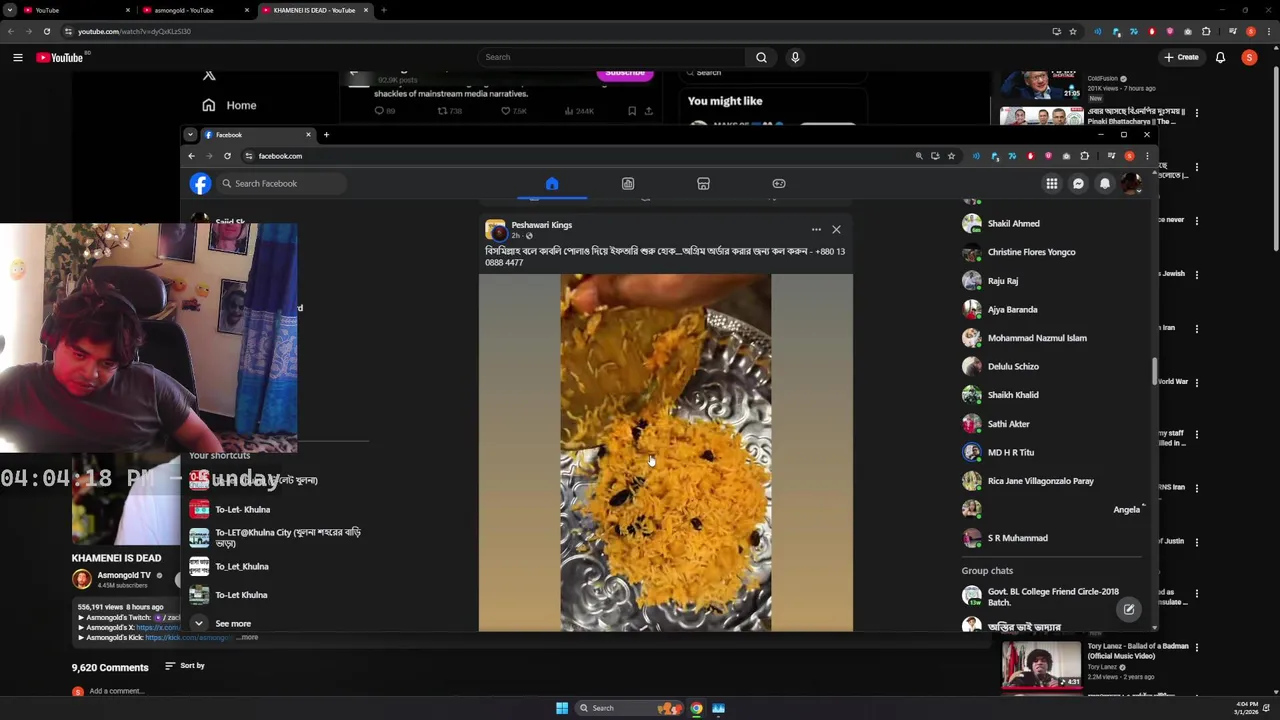This screenshot has width=1280, height=720.
Task: Open the Facebook video tab
Action: point(628,183)
